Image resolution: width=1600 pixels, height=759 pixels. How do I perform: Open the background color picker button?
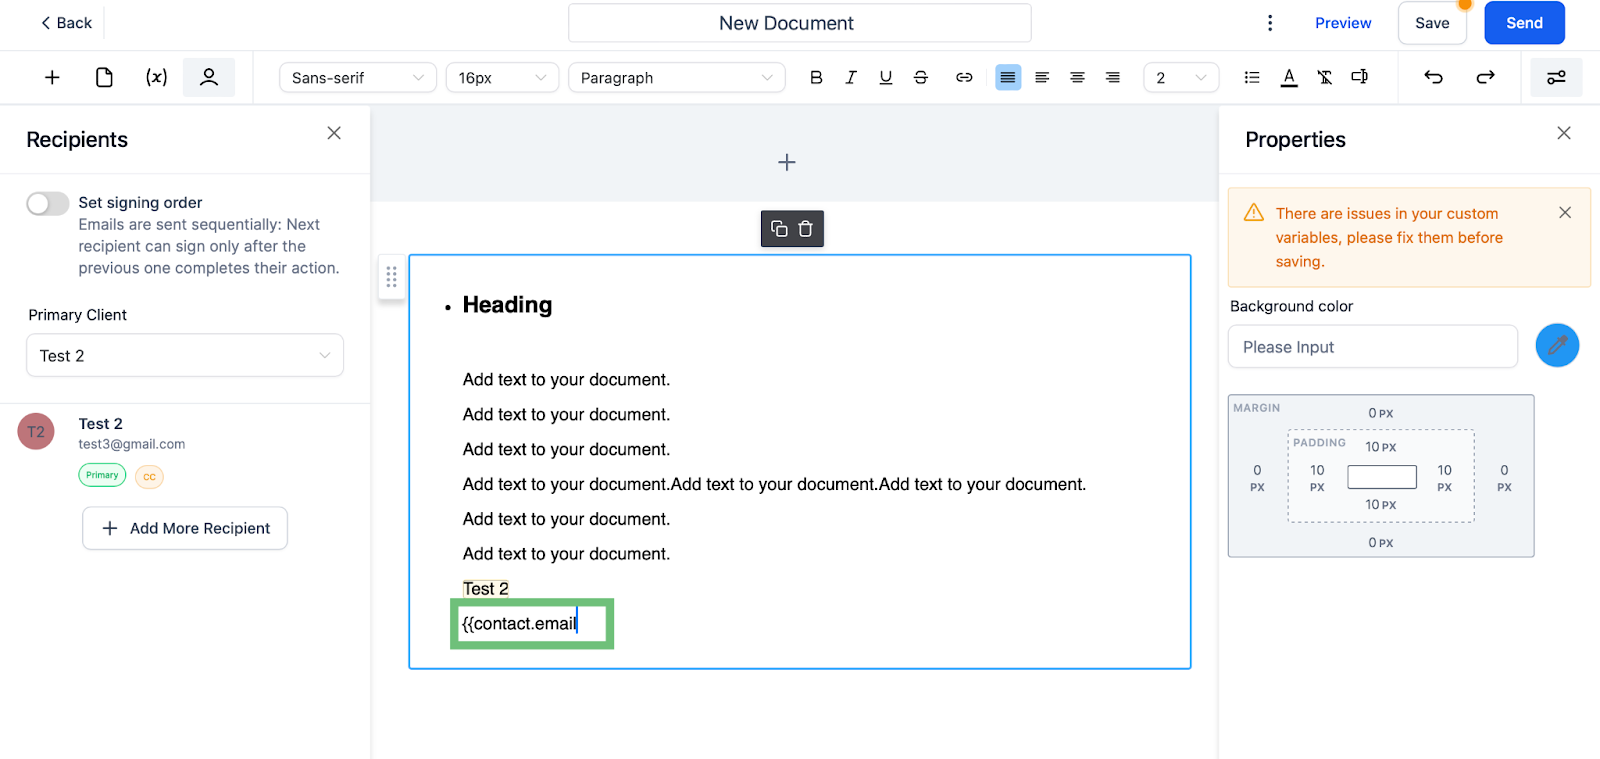coord(1557,346)
